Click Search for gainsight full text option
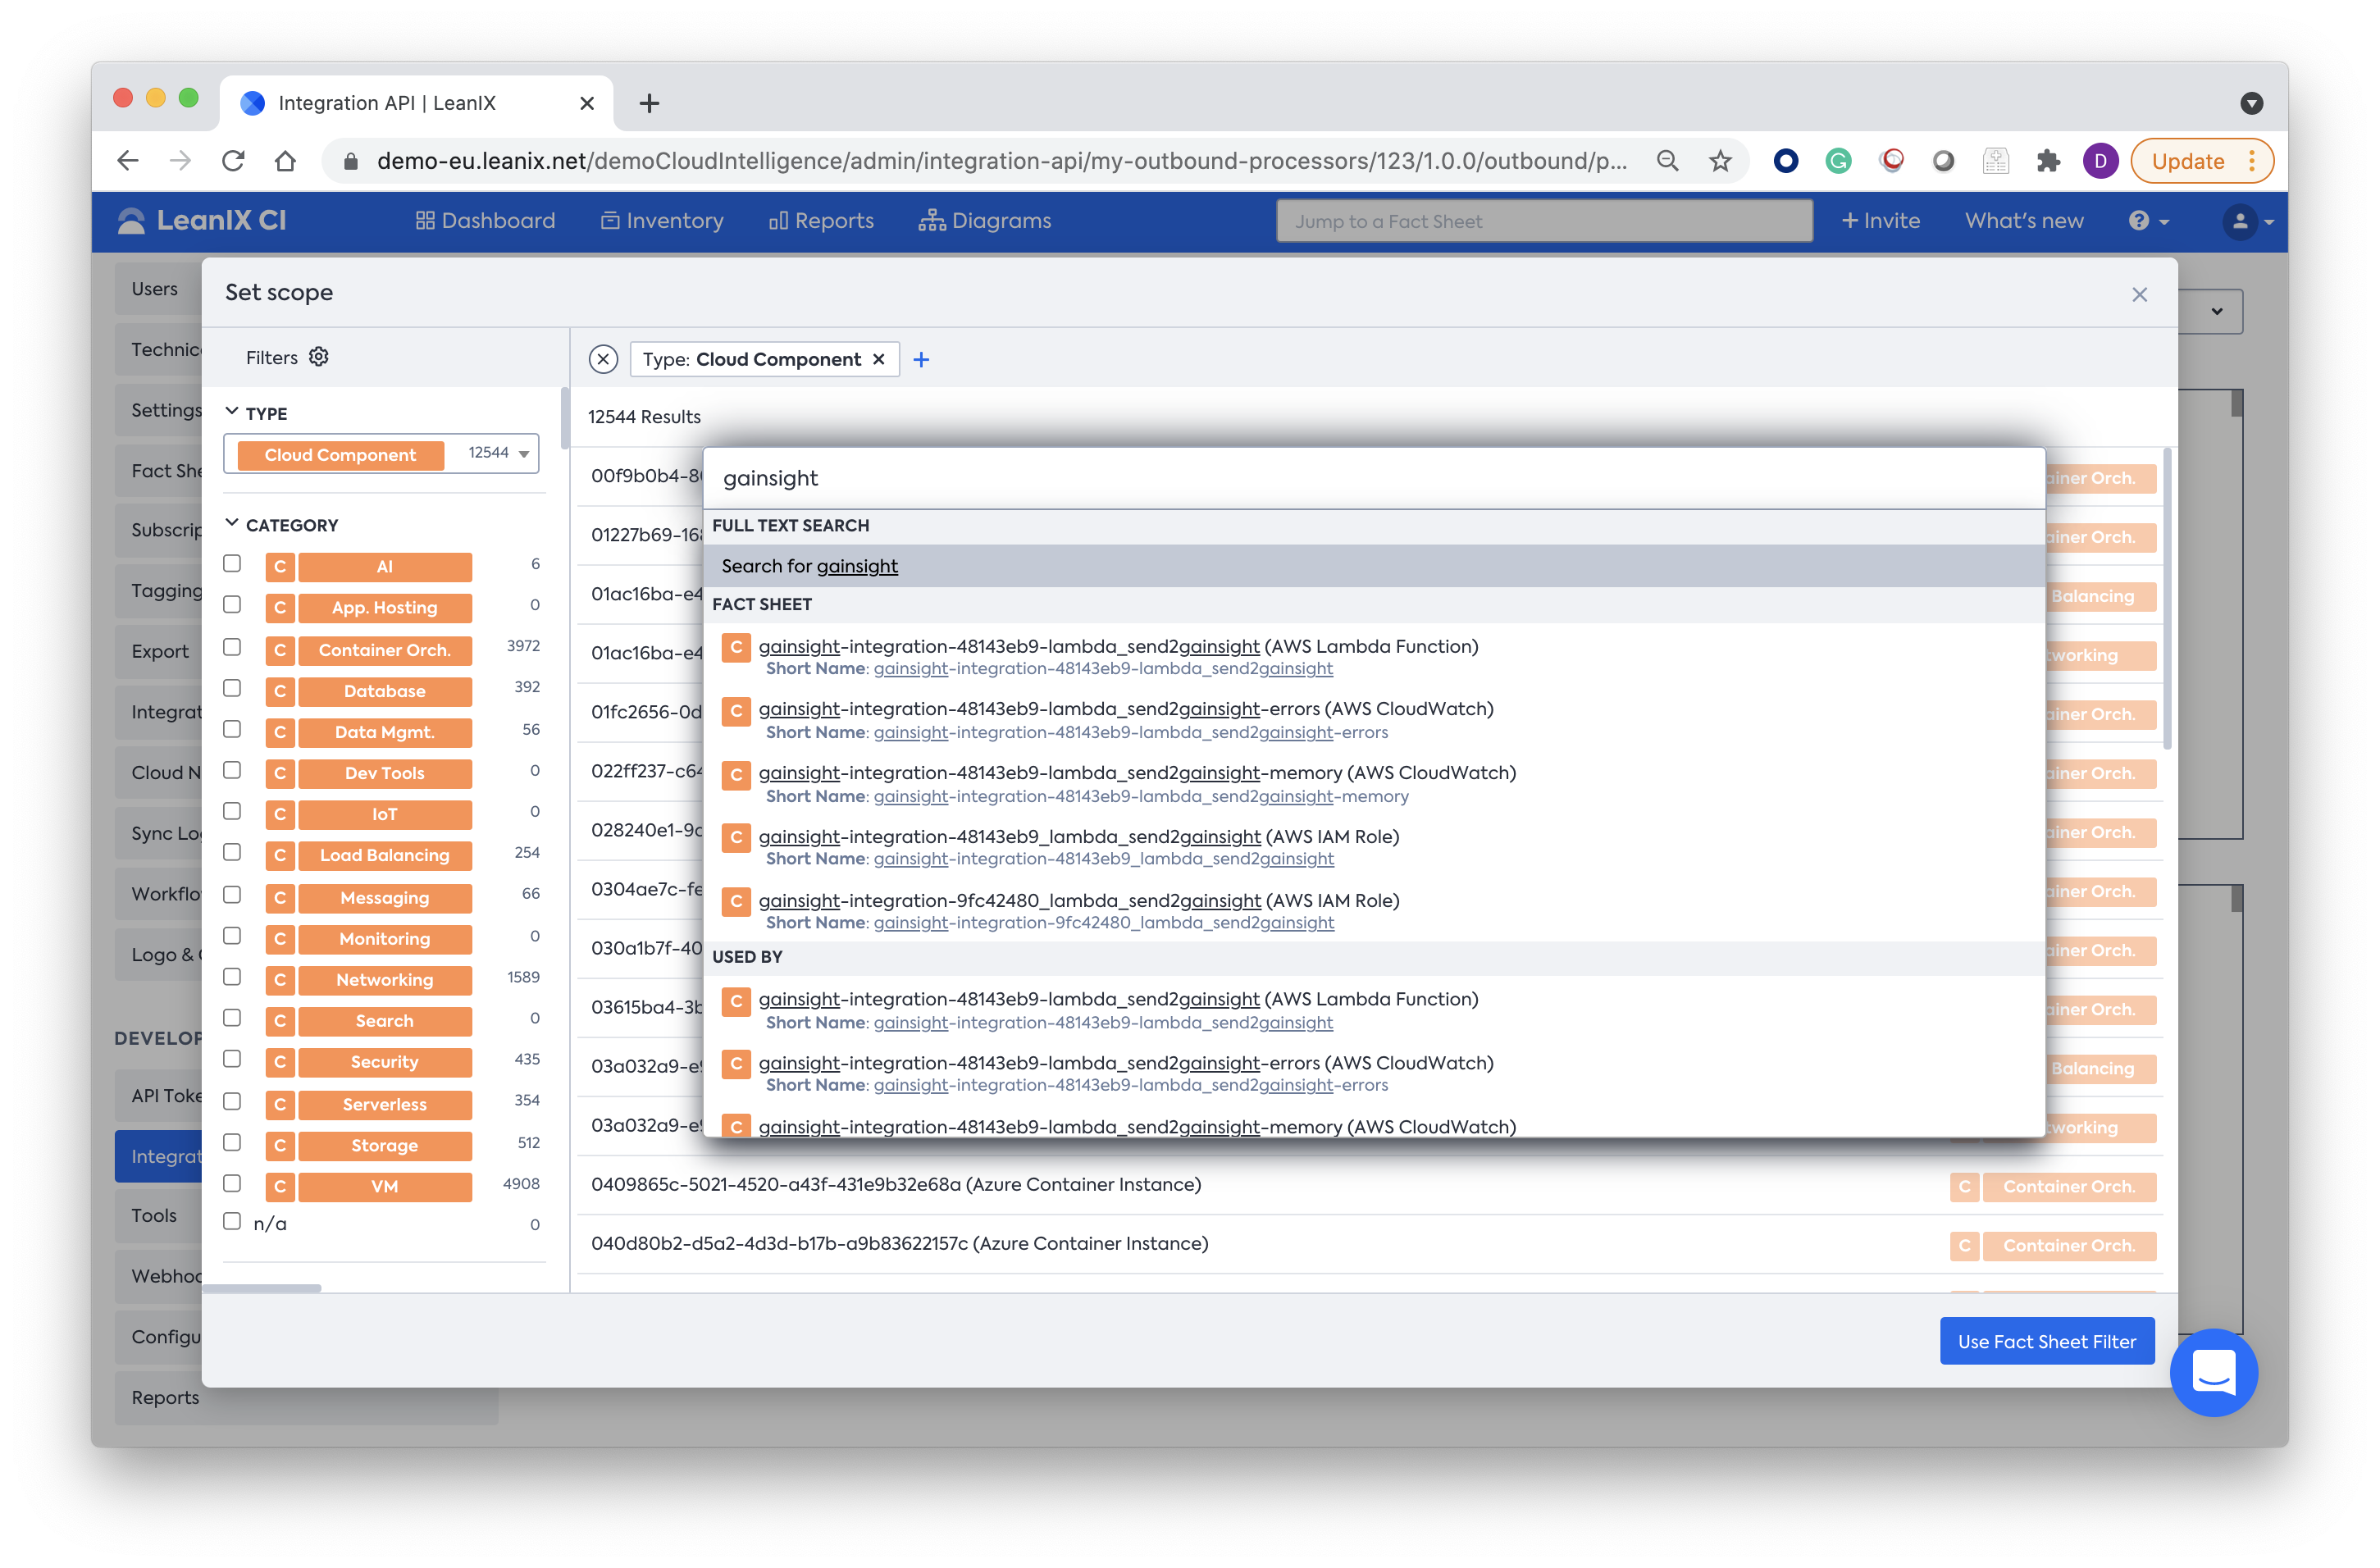 (x=1374, y=566)
